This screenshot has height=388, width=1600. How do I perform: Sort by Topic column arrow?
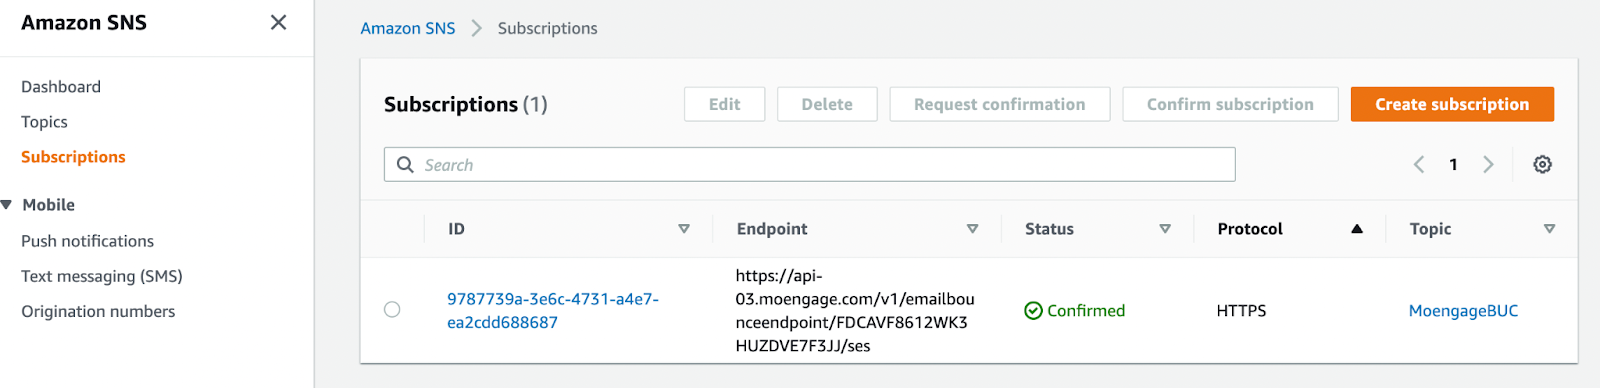1549,229
